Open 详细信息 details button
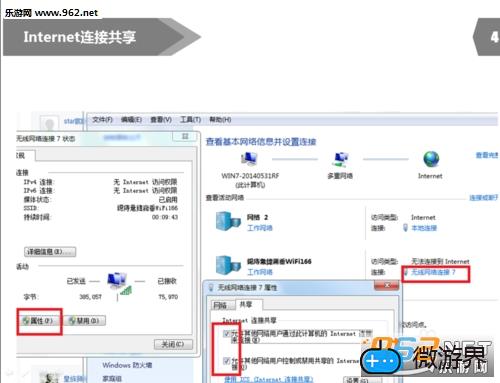Viewport: 500px width, 383px height. point(50,252)
